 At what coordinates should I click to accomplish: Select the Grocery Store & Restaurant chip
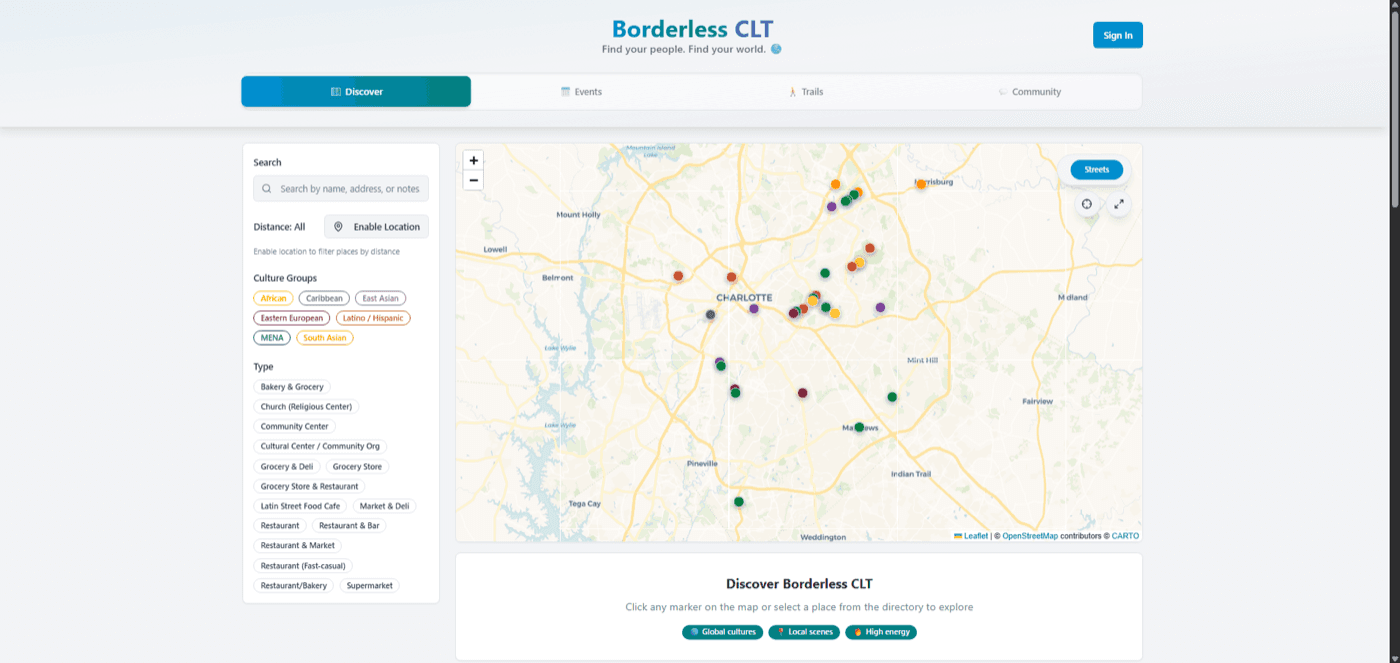click(x=309, y=486)
